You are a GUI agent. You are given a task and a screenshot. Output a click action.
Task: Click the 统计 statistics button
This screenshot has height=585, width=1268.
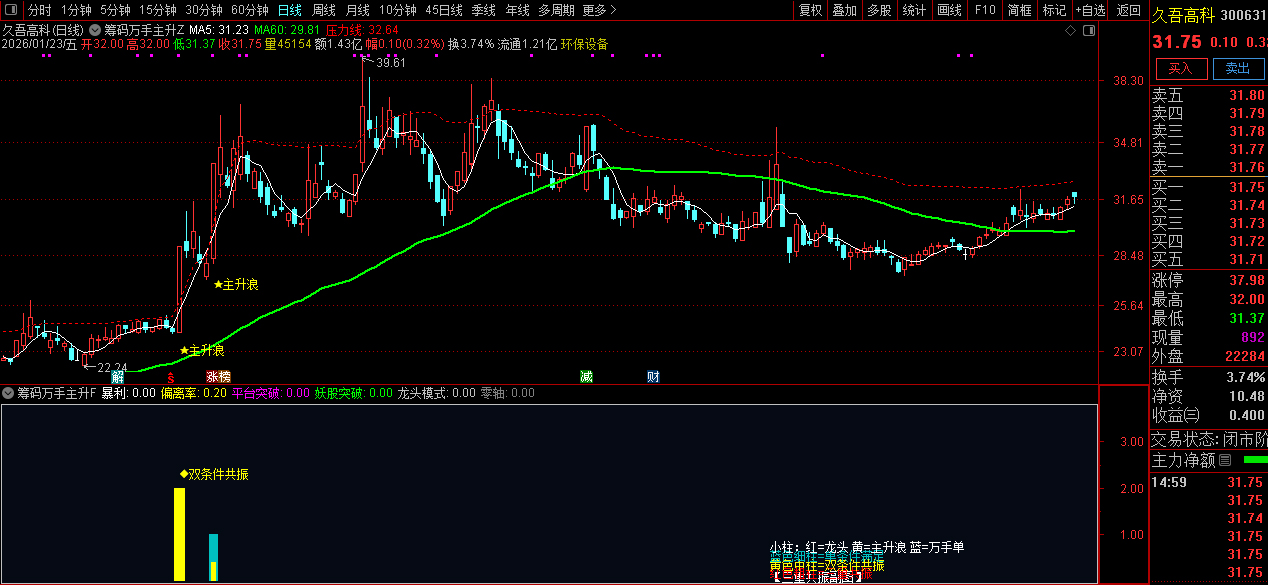tap(914, 10)
